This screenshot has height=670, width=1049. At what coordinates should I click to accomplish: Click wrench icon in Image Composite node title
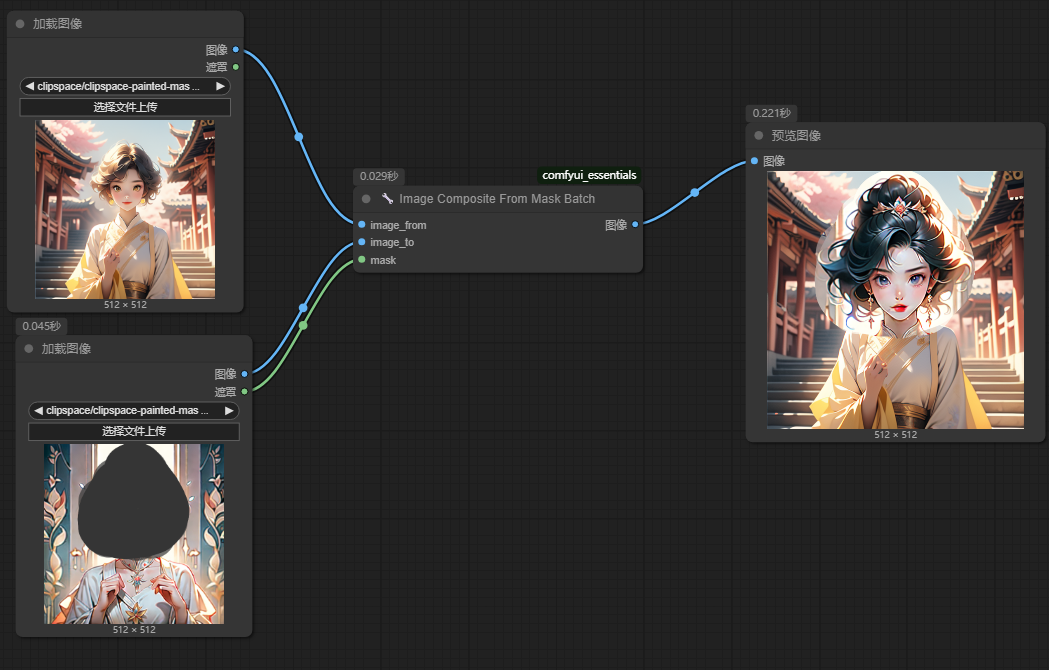[x=387, y=199]
